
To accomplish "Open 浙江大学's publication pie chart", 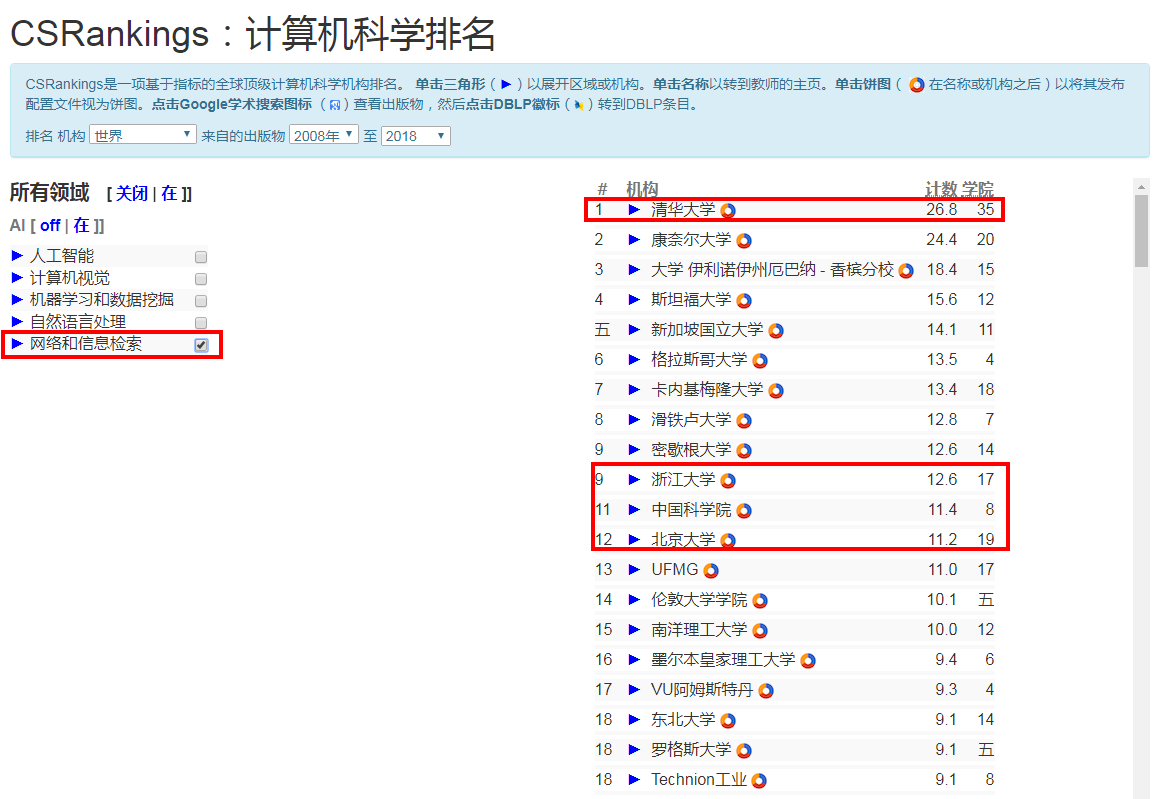I will tap(729, 479).
